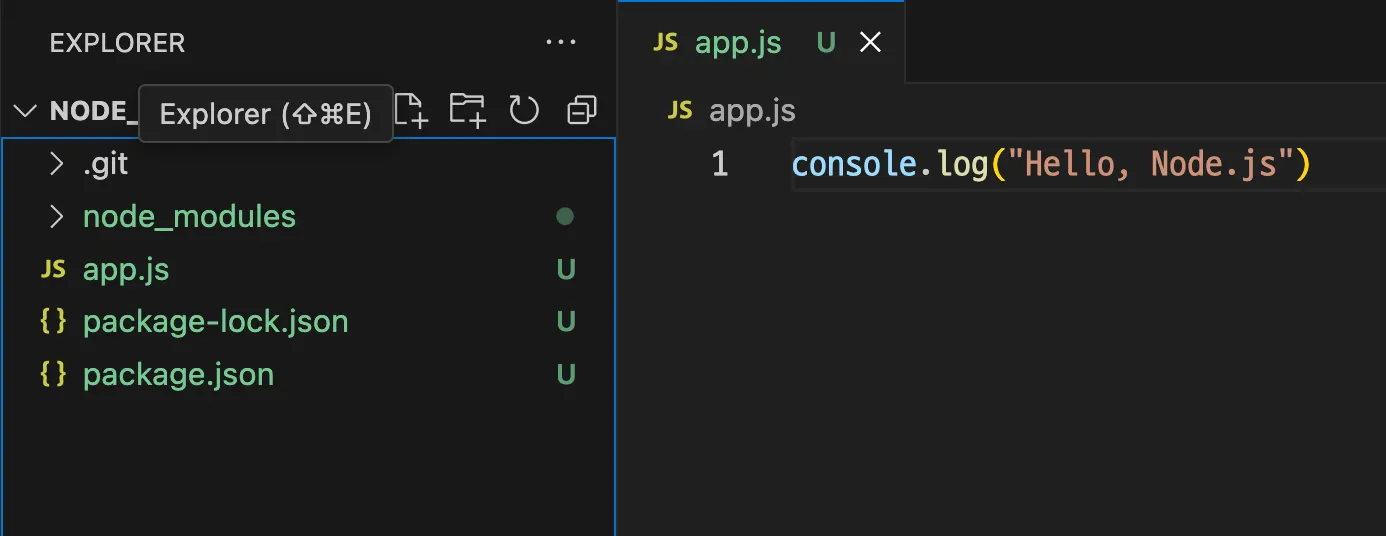Place cursor in the console.log code line
Viewport: 1386px width, 536px height.
[1050, 164]
